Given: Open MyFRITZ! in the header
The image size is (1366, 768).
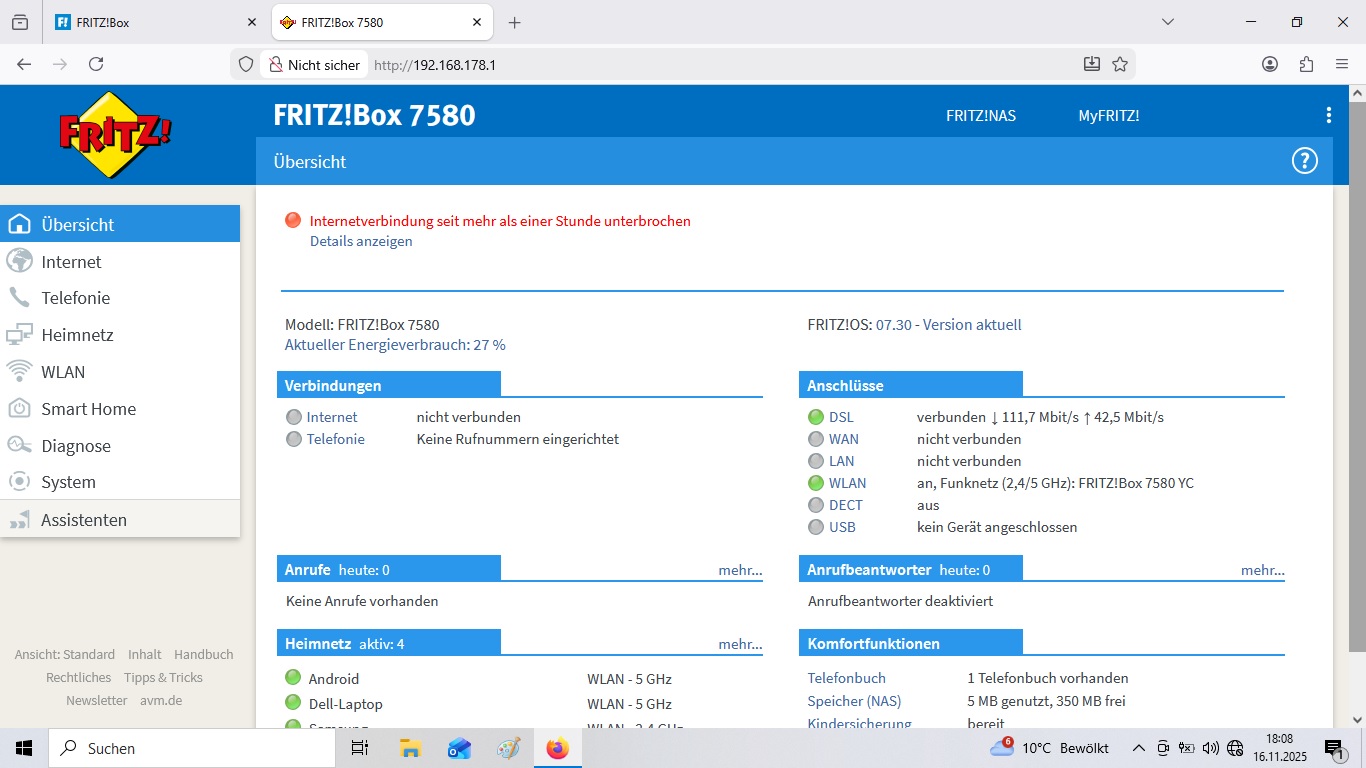Looking at the screenshot, I should coord(1109,115).
